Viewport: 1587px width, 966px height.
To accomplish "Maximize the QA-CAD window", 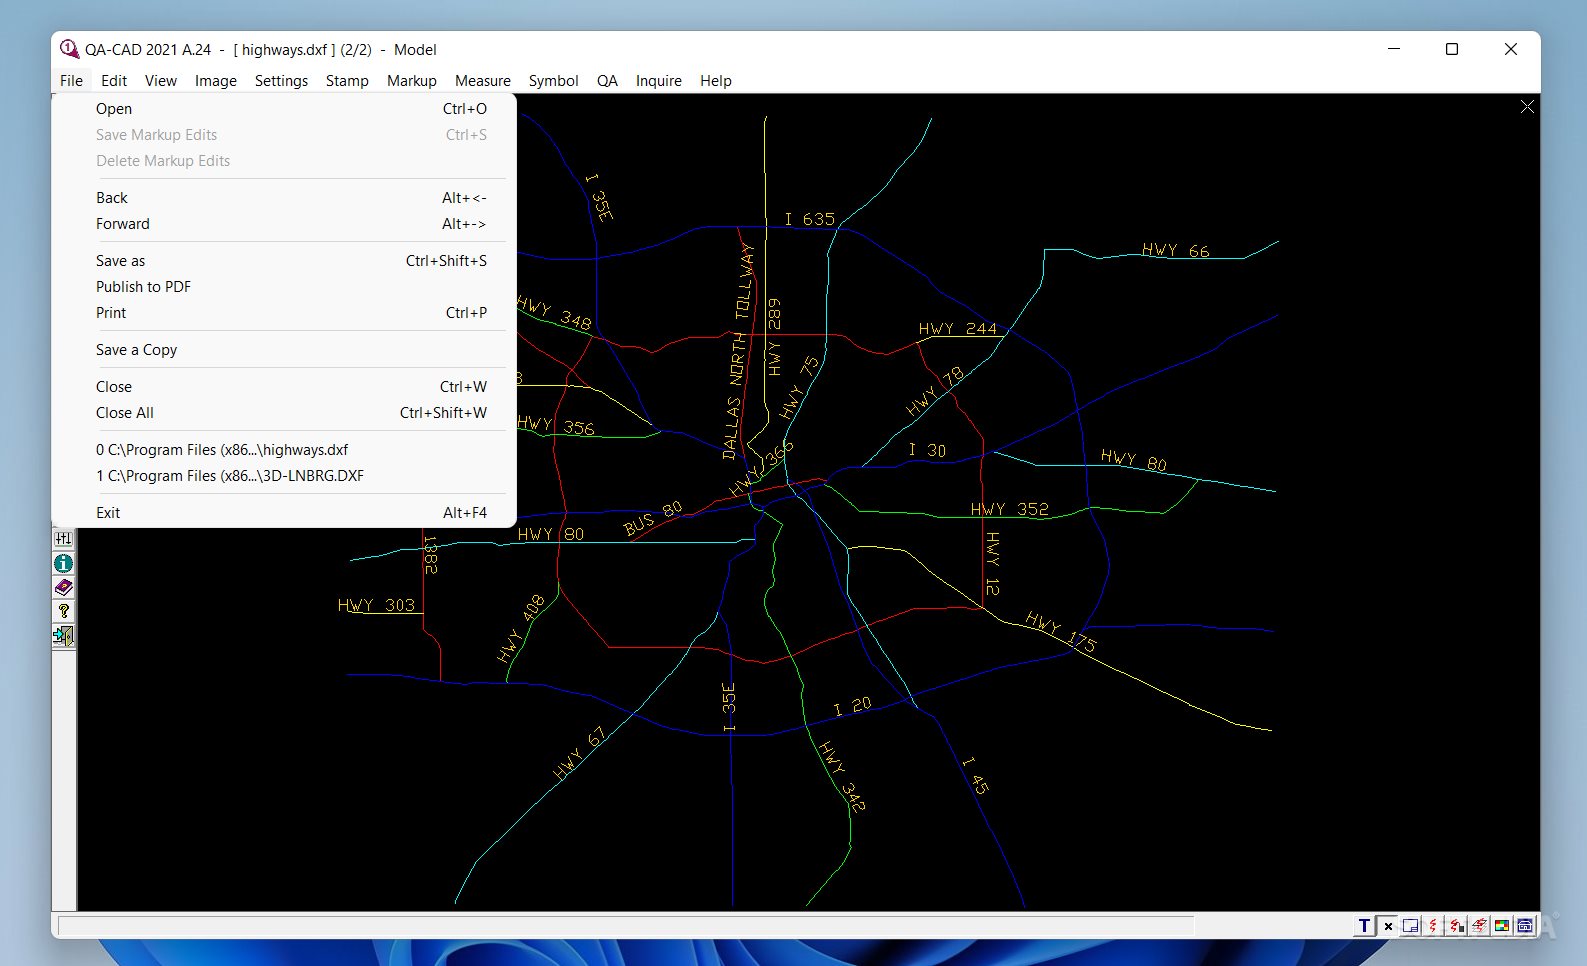I will [x=1452, y=49].
